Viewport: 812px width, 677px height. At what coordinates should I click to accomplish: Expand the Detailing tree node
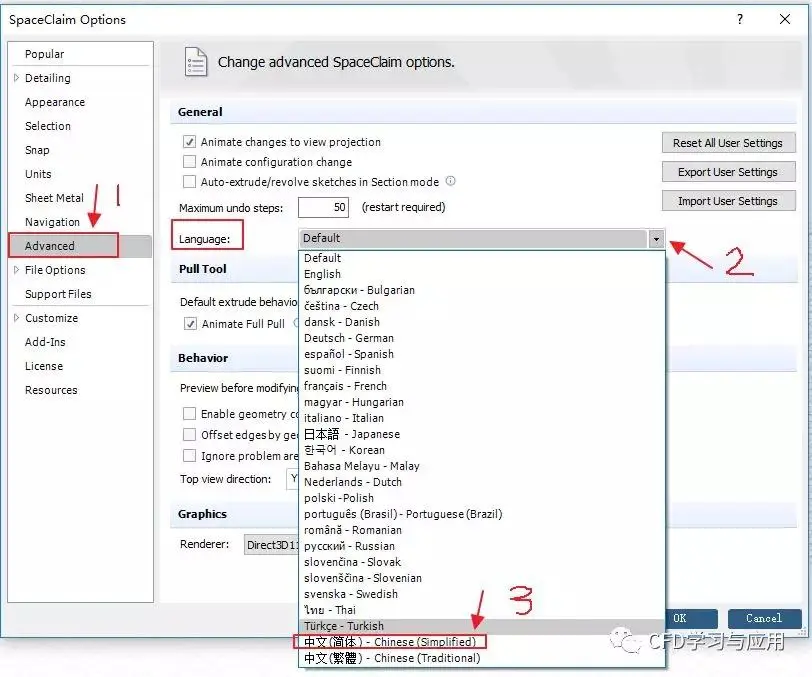(x=16, y=78)
